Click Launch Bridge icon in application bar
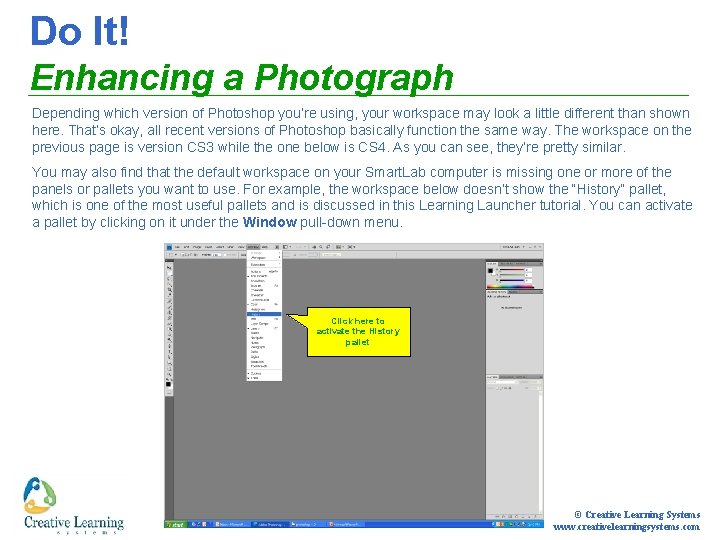Image resolution: width=720 pixels, height=540 pixels. [x=277, y=247]
